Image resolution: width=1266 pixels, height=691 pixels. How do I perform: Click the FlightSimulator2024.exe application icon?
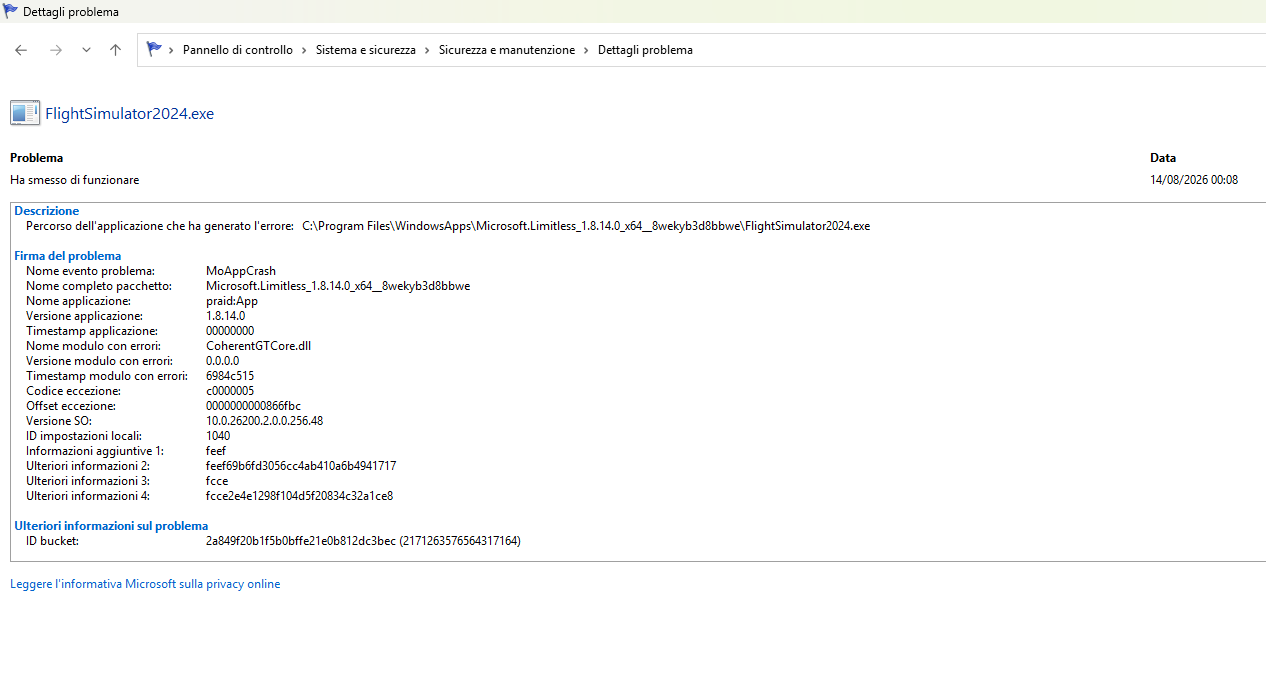(25, 113)
